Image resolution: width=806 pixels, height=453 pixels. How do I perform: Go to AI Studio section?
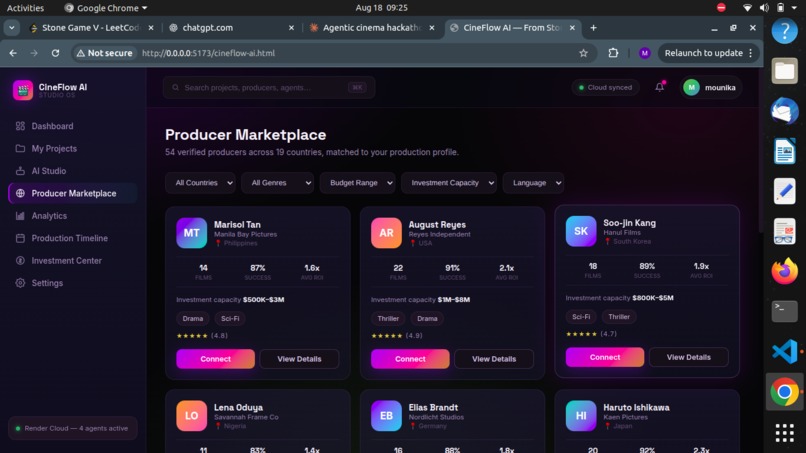point(72,171)
